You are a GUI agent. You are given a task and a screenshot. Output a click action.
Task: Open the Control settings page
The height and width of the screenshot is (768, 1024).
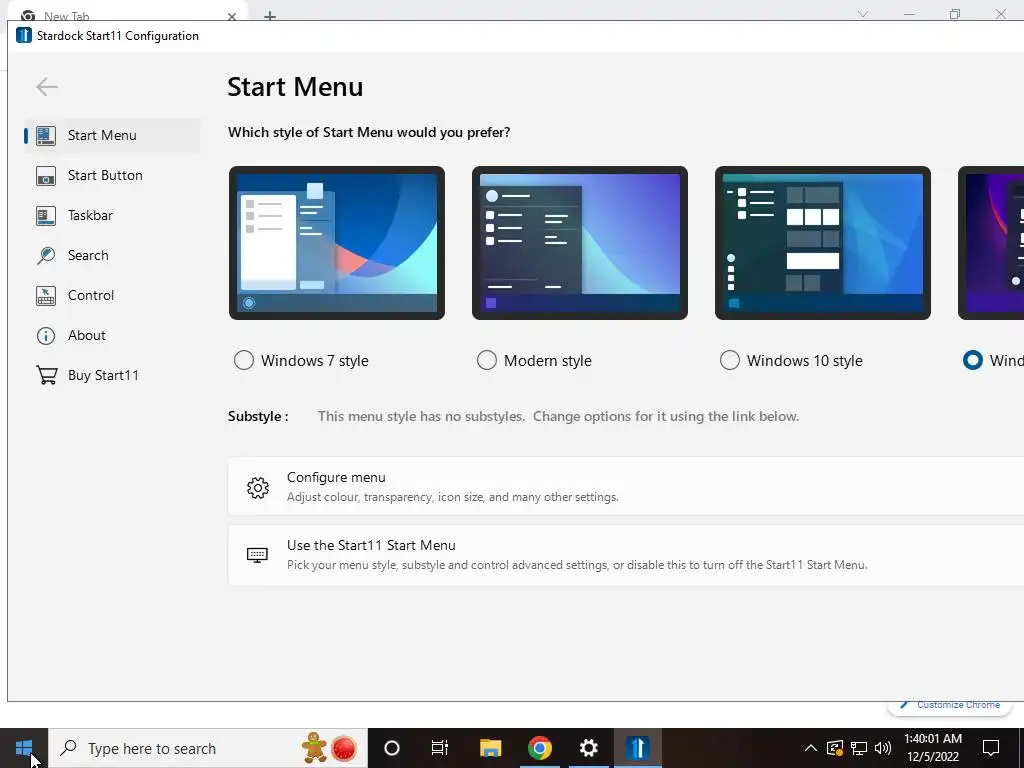pos(112,295)
